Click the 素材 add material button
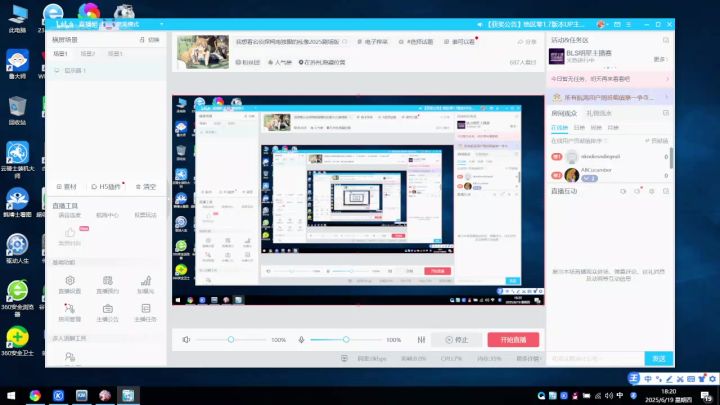Viewport: 720px width, 405px height. pyautogui.click(x=67, y=187)
